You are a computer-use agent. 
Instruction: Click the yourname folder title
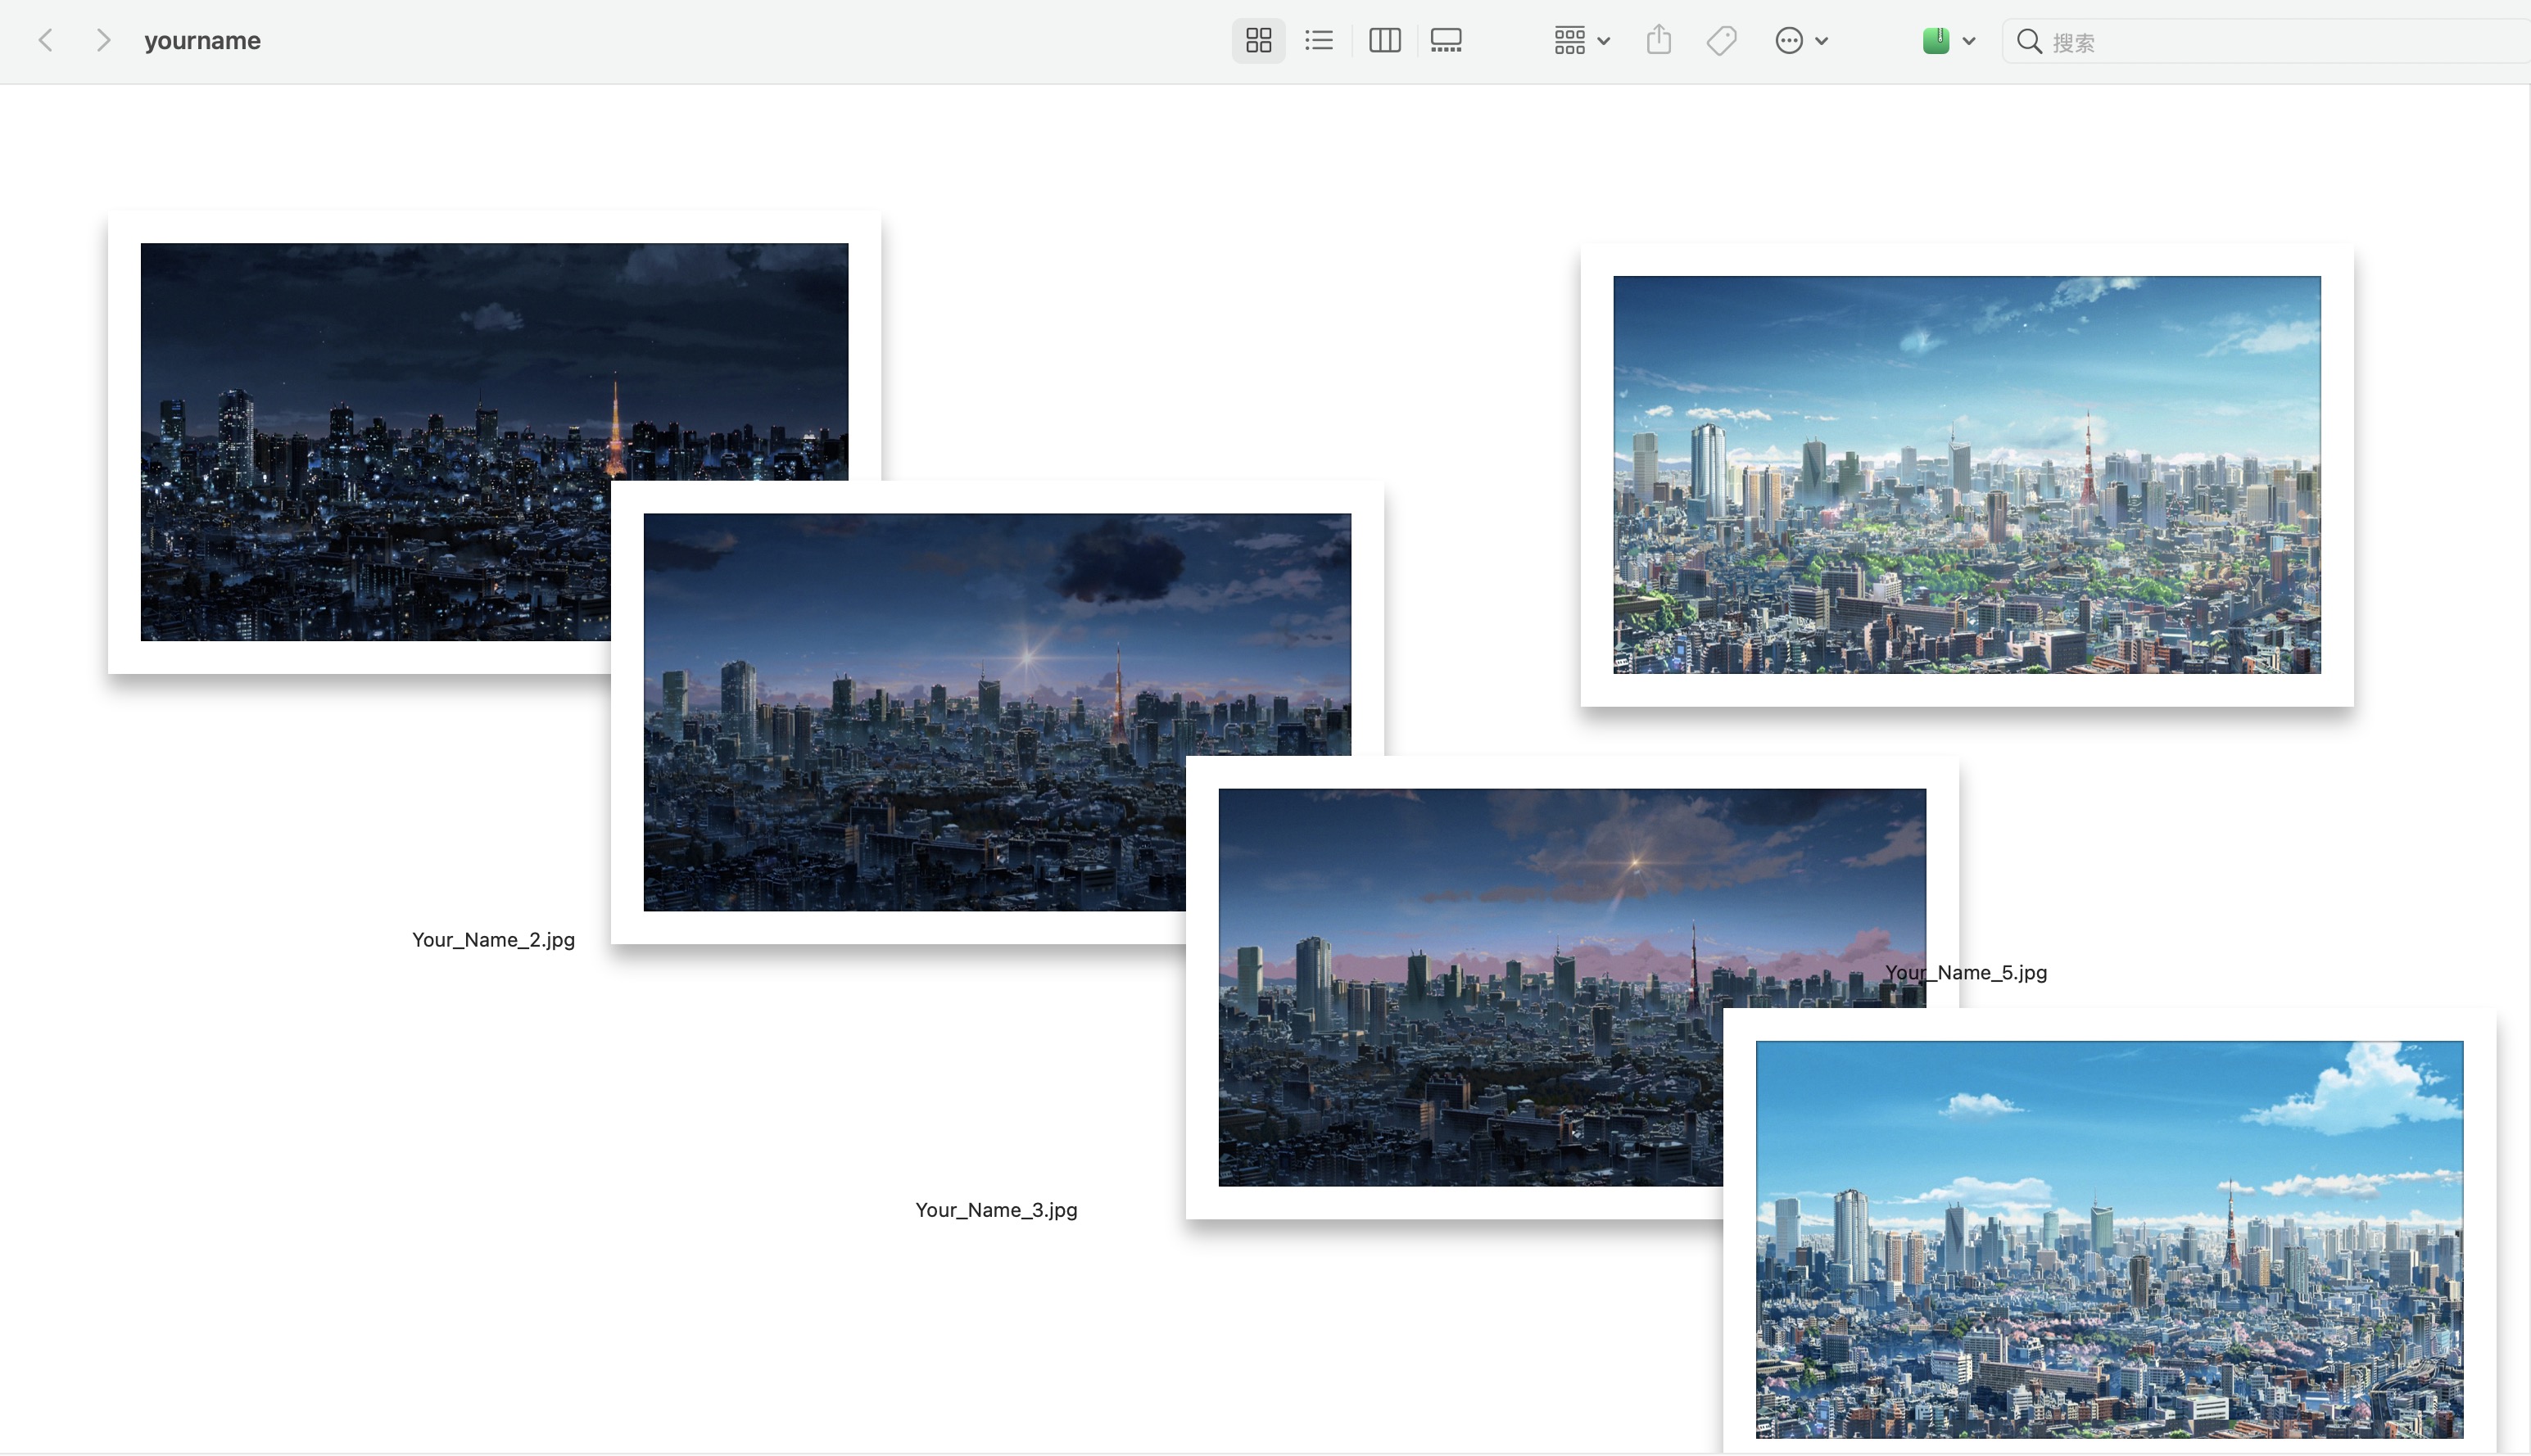tap(202, 41)
